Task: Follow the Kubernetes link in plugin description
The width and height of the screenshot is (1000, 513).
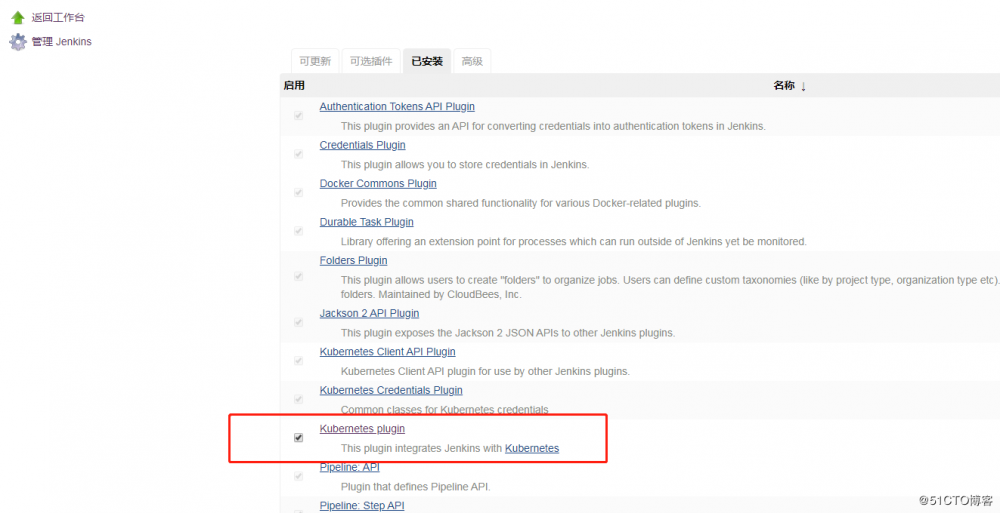Action: pyautogui.click(x=532, y=448)
